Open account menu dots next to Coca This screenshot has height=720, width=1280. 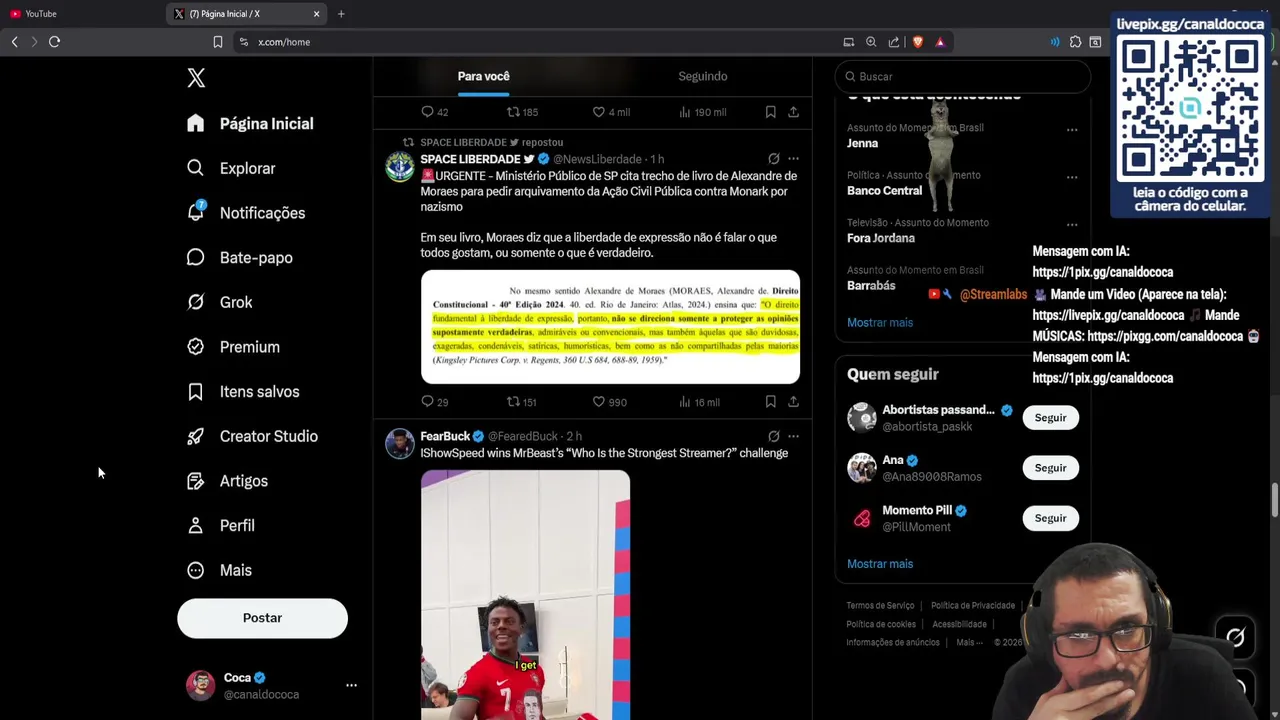(x=351, y=685)
